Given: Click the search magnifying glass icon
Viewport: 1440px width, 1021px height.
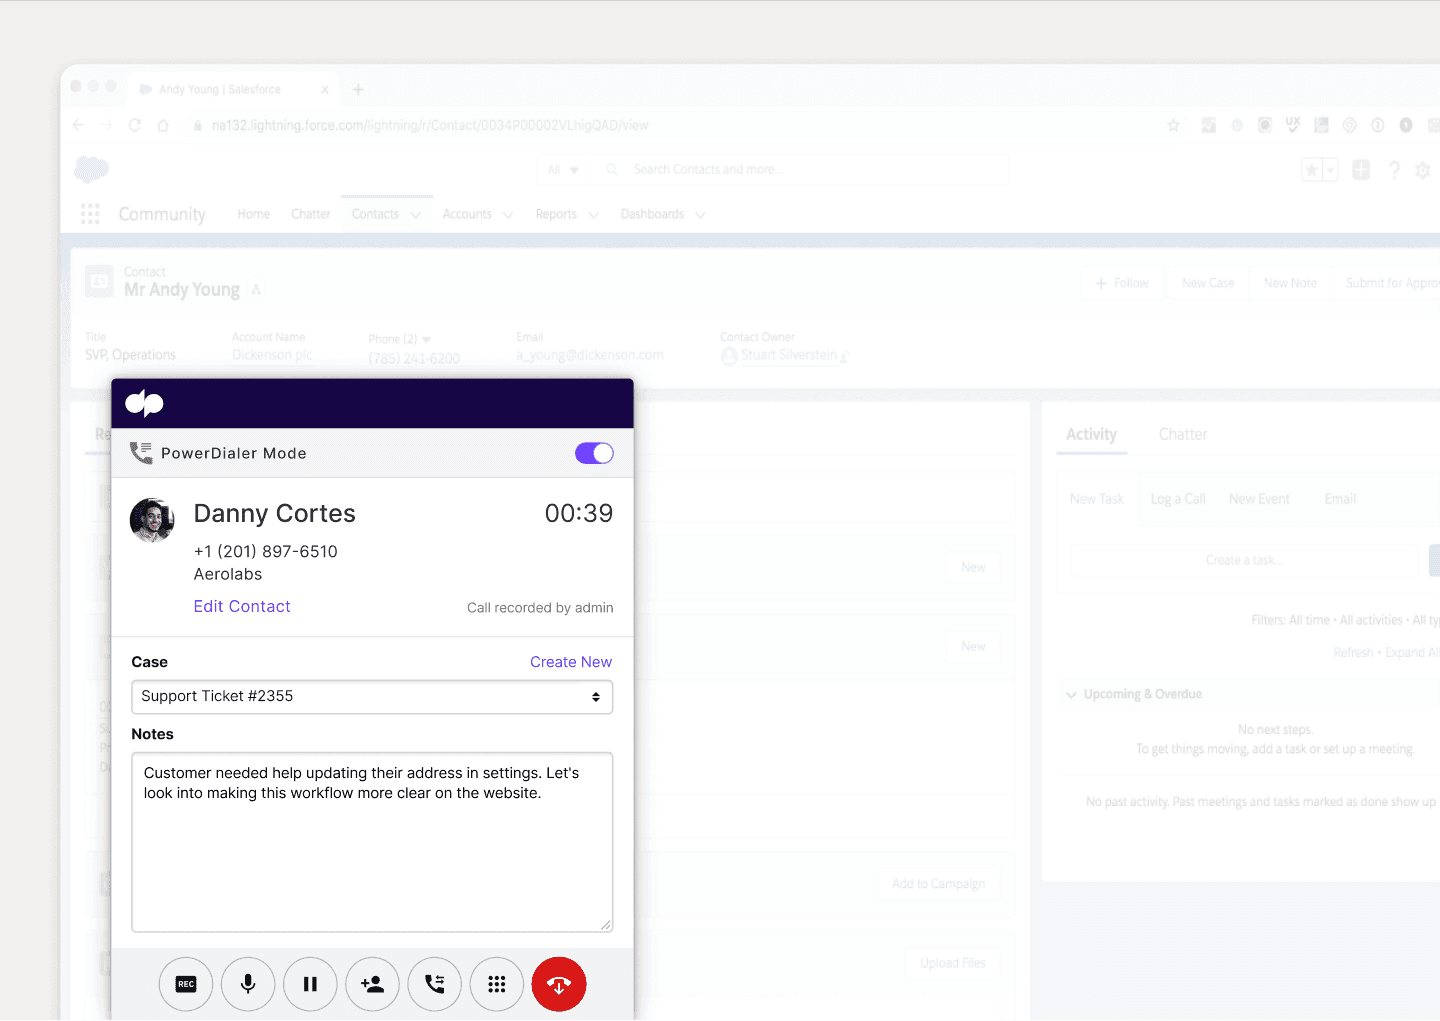Looking at the screenshot, I should click(612, 169).
